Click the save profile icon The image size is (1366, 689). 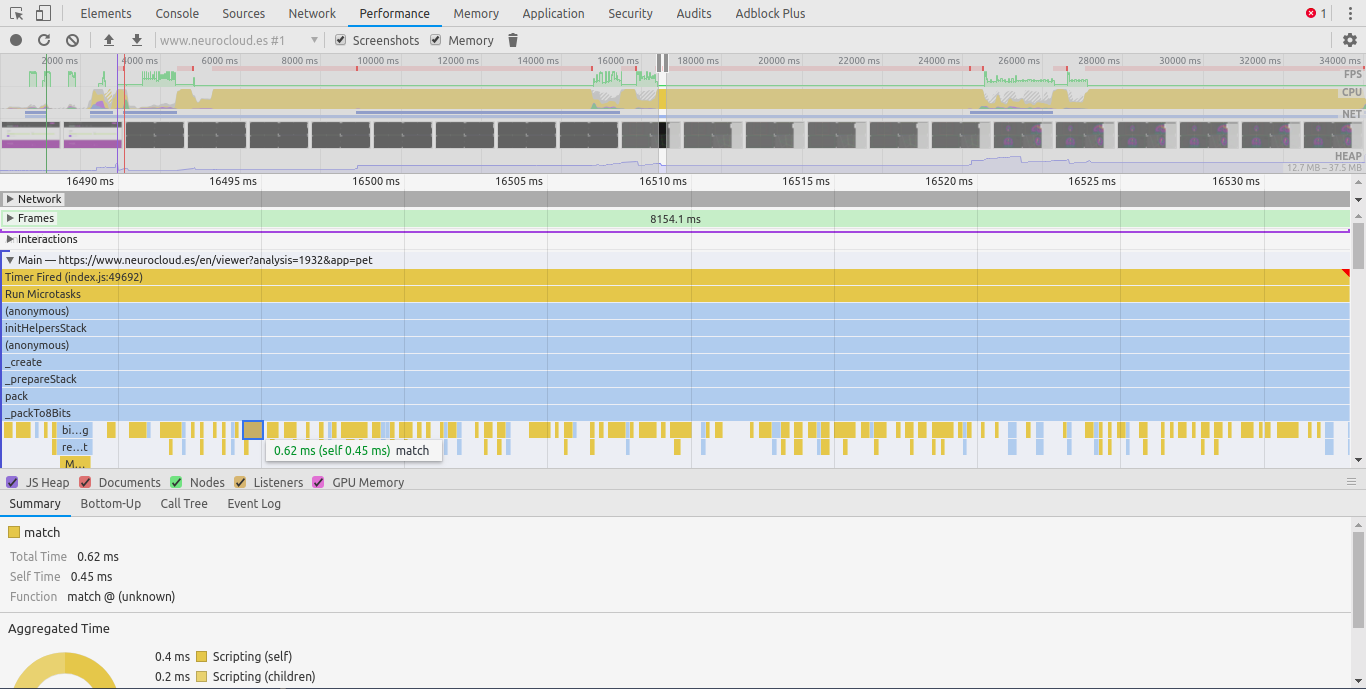click(x=135, y=40)
